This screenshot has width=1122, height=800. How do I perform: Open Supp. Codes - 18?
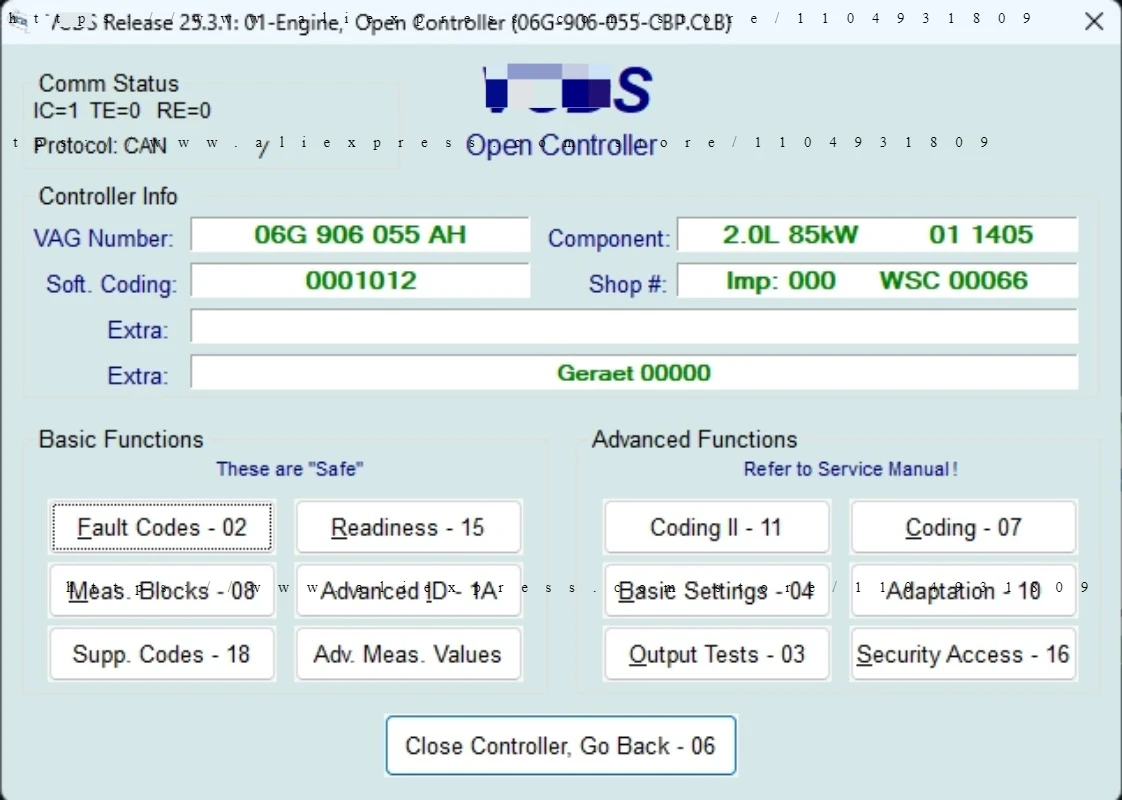(162, 654)
